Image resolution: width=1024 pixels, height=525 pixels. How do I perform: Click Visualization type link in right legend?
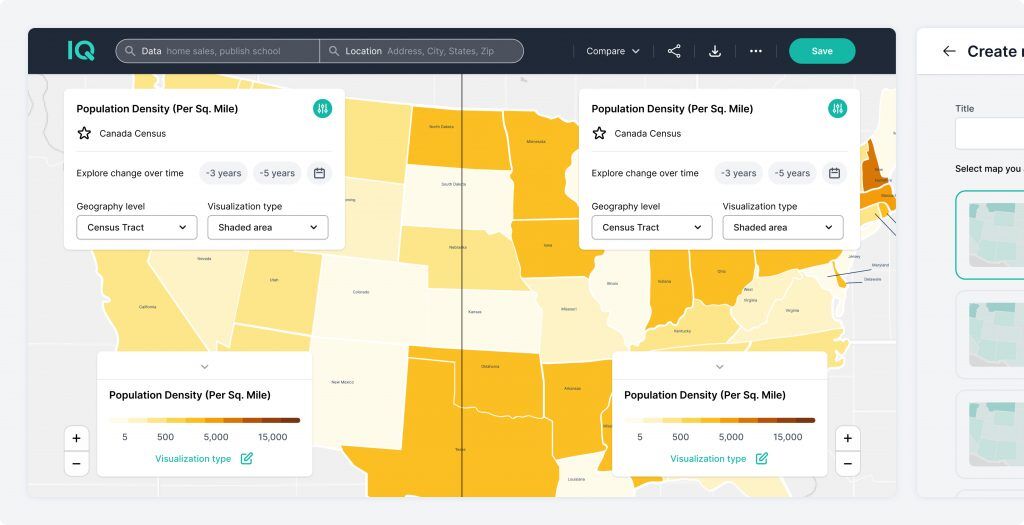[708, 458]
